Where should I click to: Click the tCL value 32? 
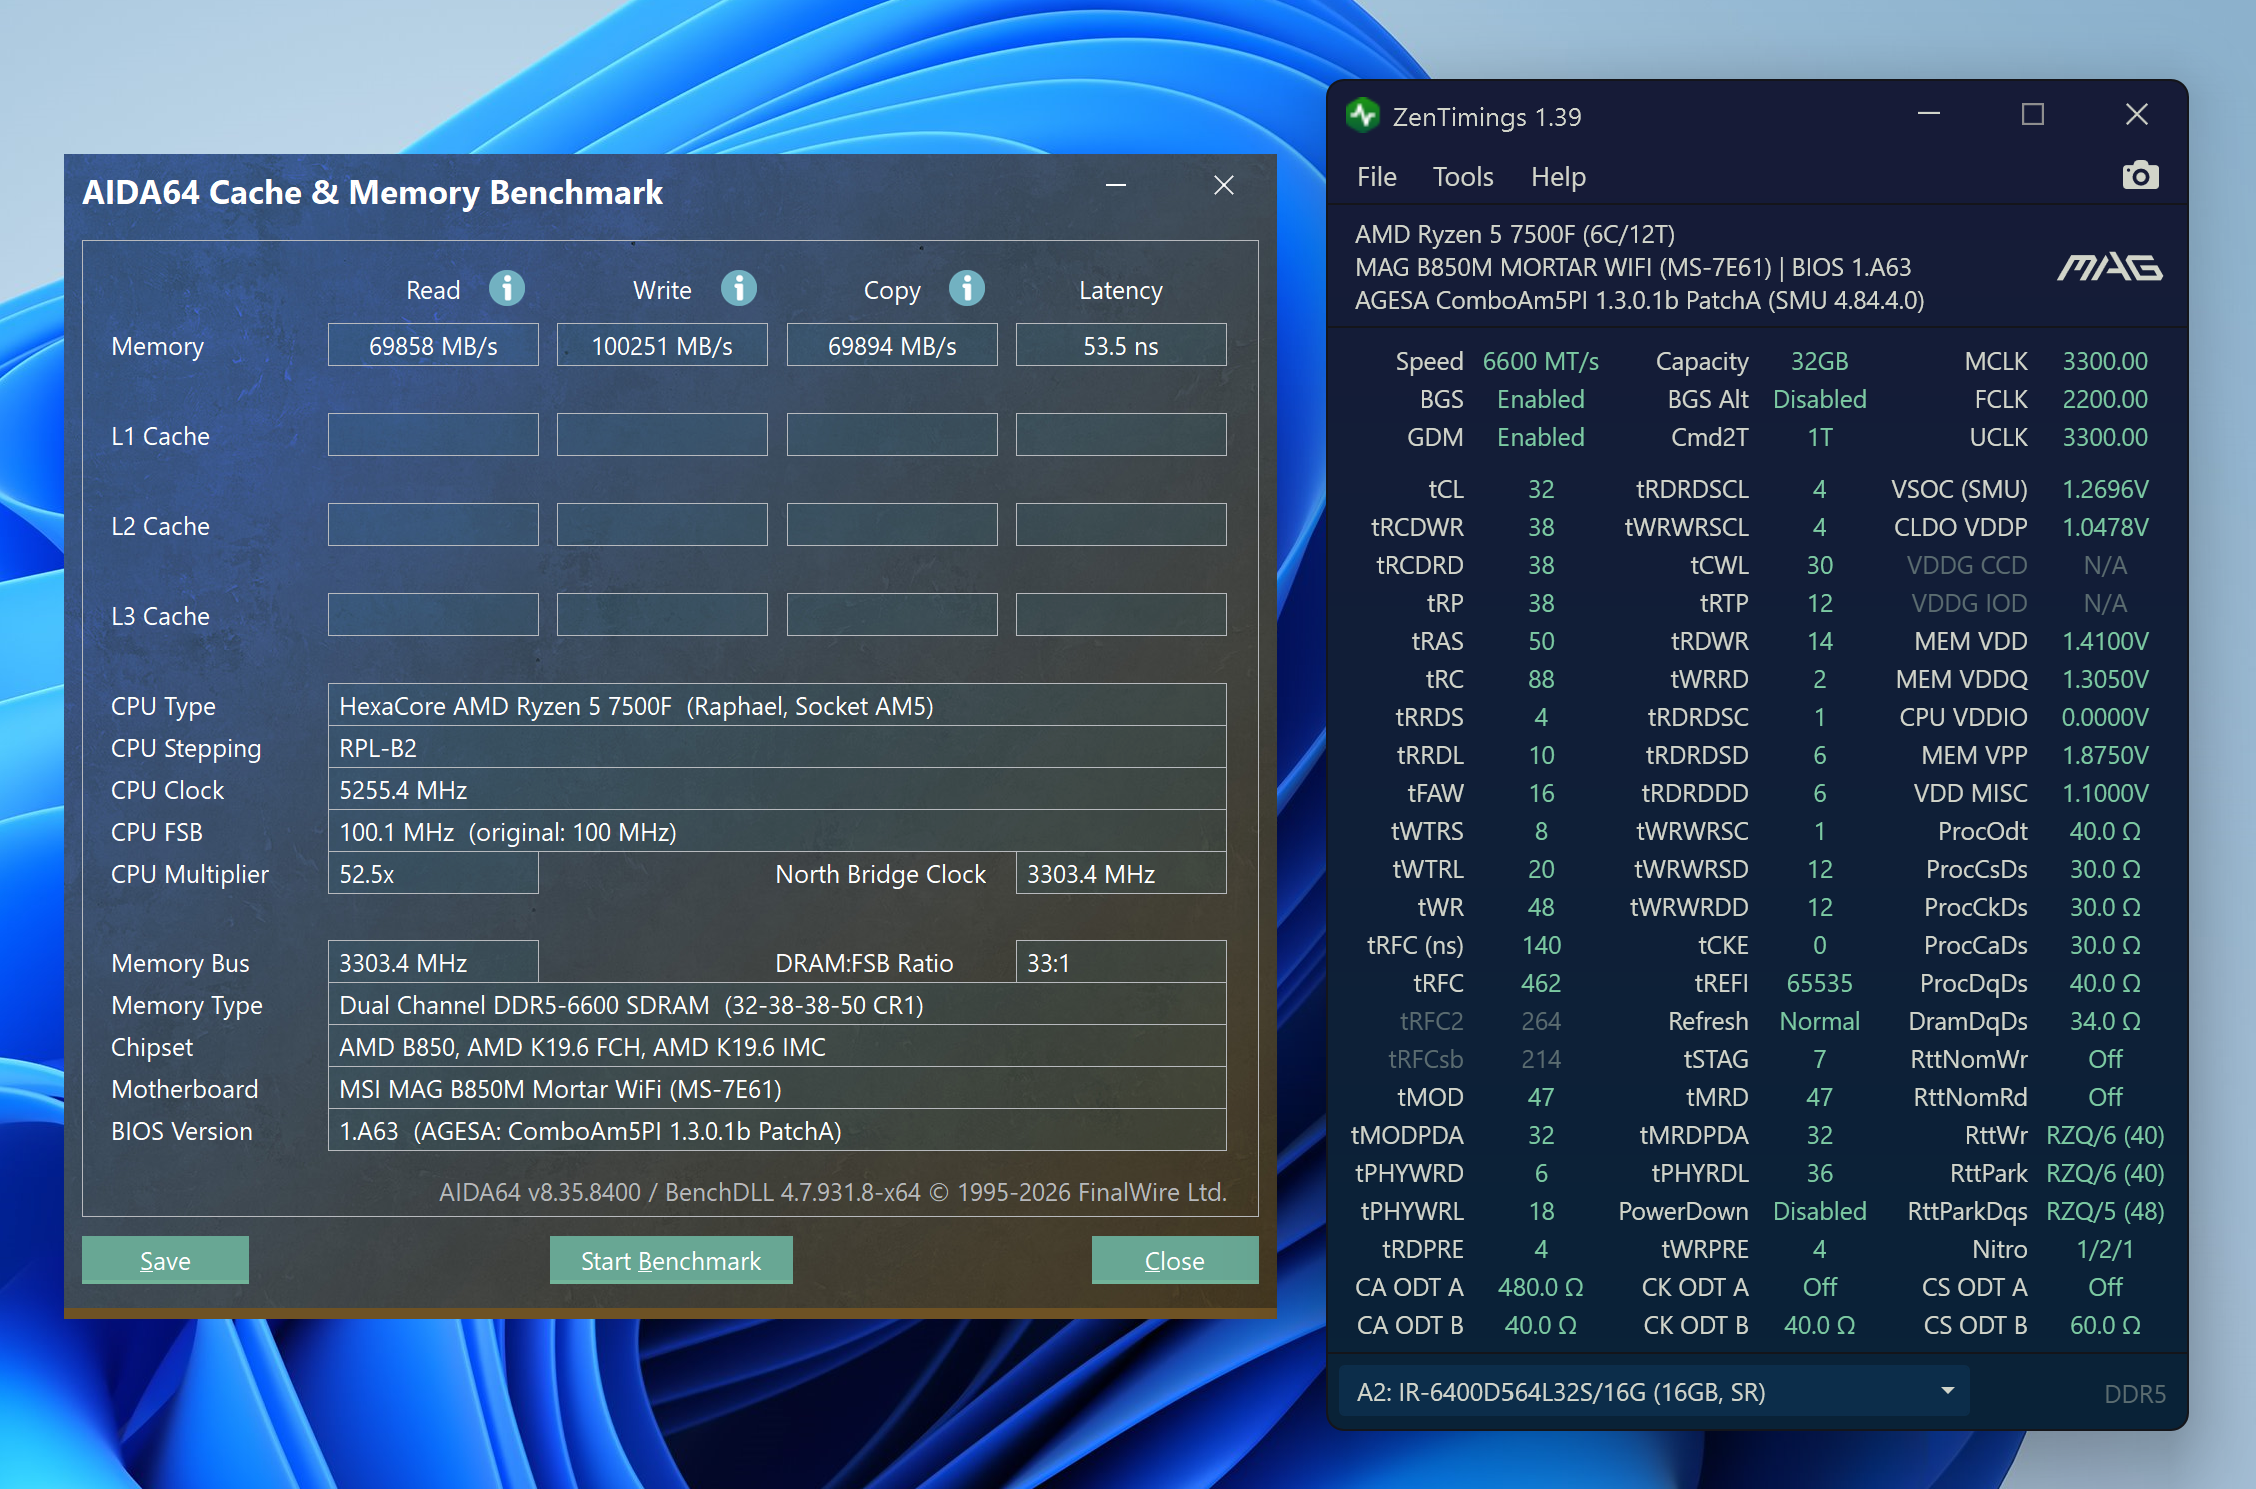(1541, 489)
